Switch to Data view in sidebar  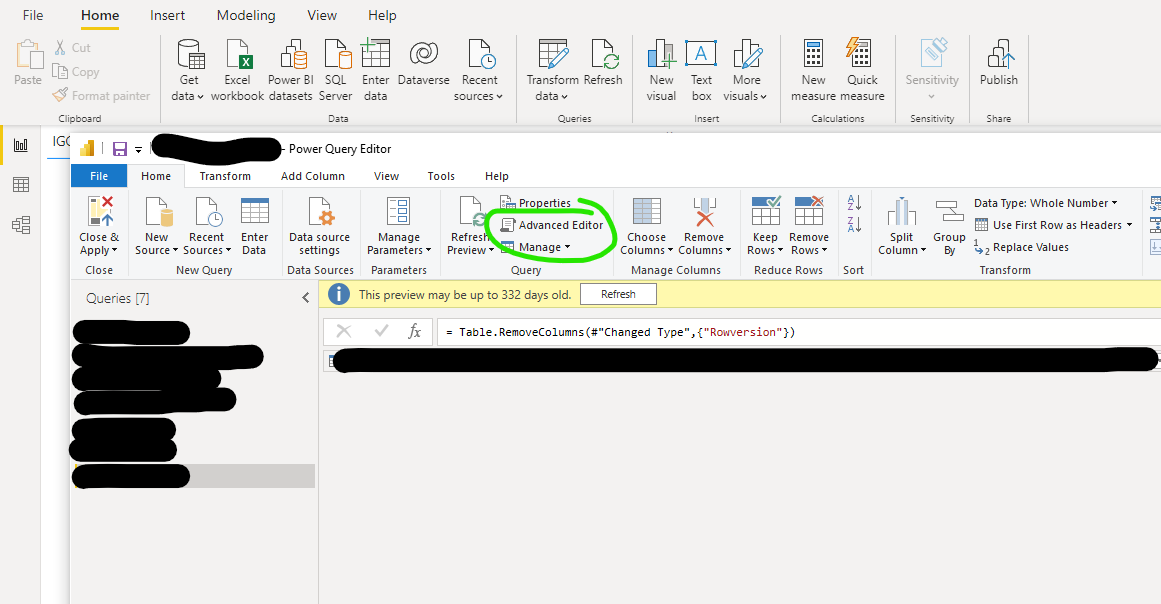pyautogui.click(x=21, y=185)
